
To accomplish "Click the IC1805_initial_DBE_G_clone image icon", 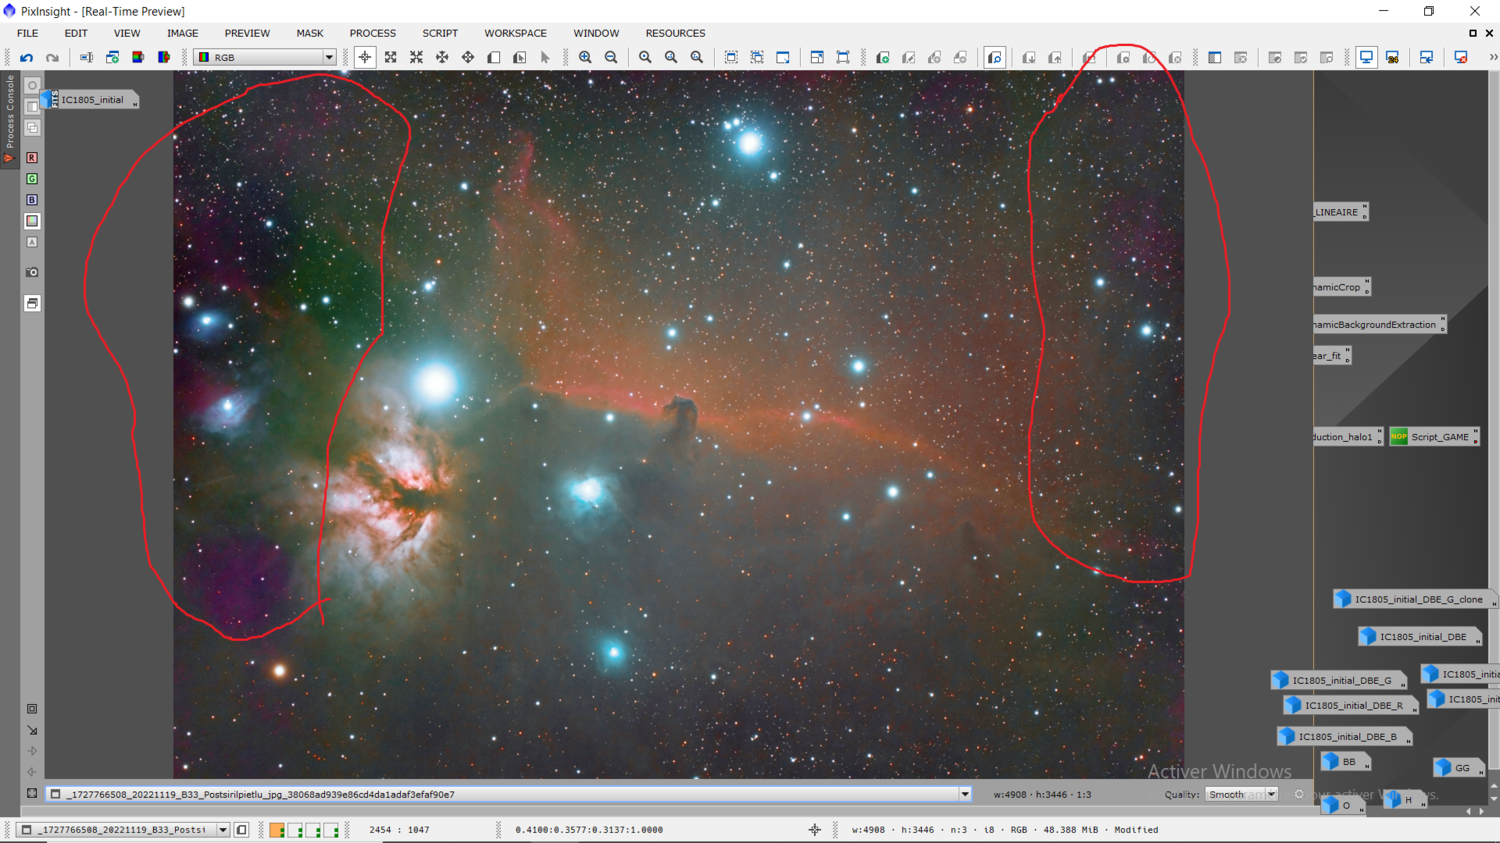I will pos(1414,599).
